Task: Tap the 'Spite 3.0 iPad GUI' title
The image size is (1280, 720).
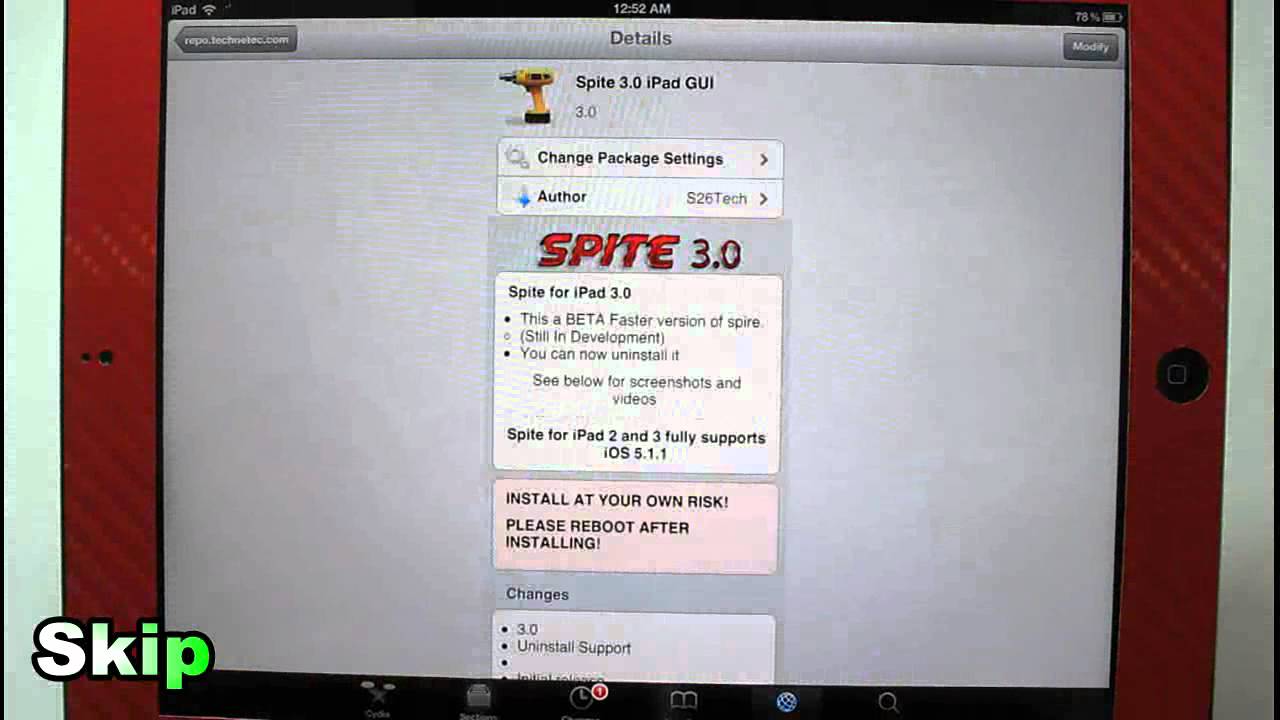Action: 645,83
